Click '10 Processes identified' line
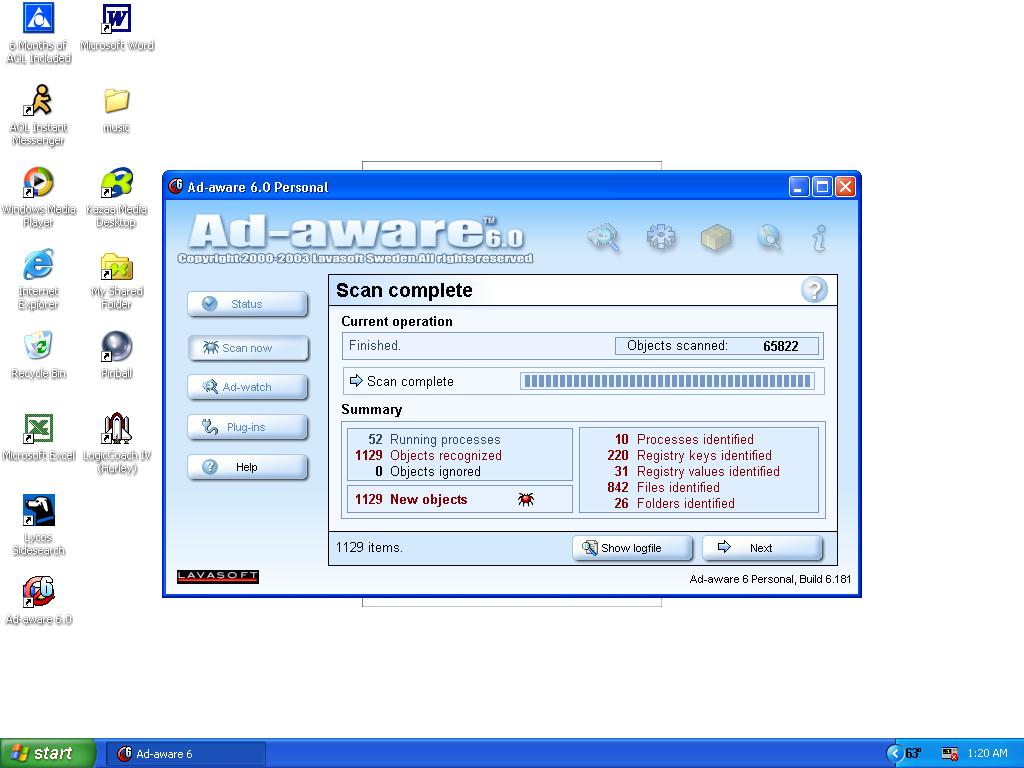 pos(684,440)
